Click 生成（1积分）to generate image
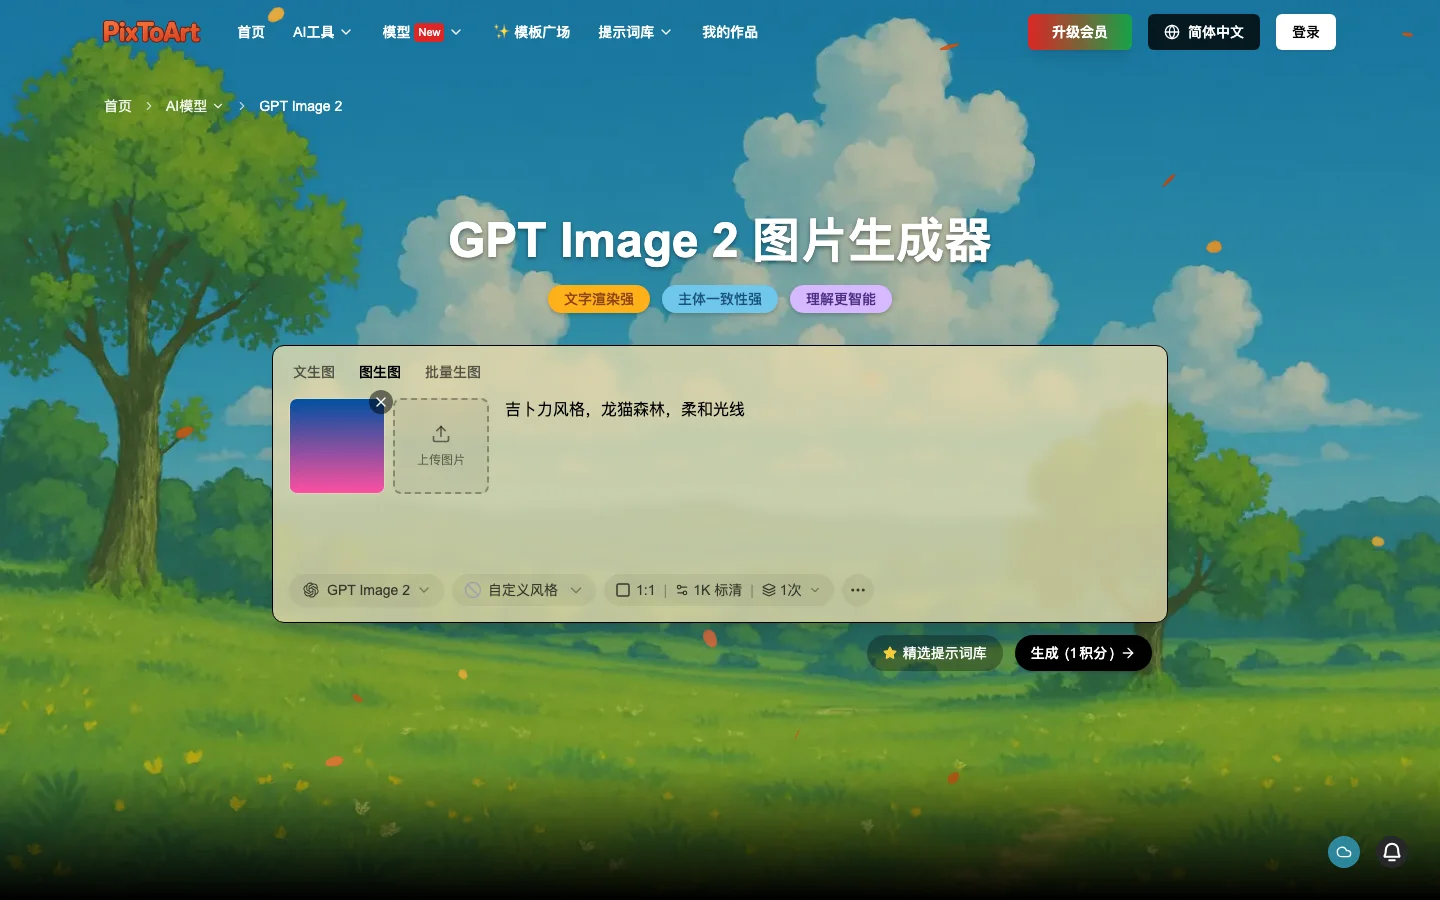Image resolution: width=1440 pixels, height=900 pixels. pos(1083,653)
